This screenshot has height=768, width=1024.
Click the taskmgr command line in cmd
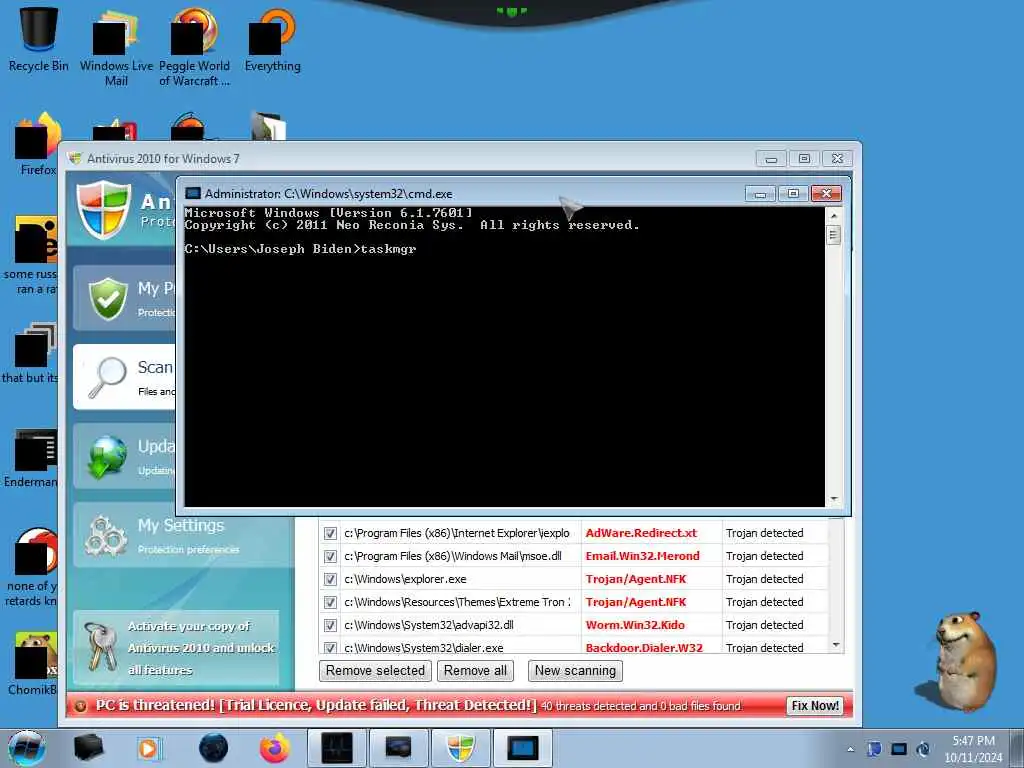(x=300, y=249)
